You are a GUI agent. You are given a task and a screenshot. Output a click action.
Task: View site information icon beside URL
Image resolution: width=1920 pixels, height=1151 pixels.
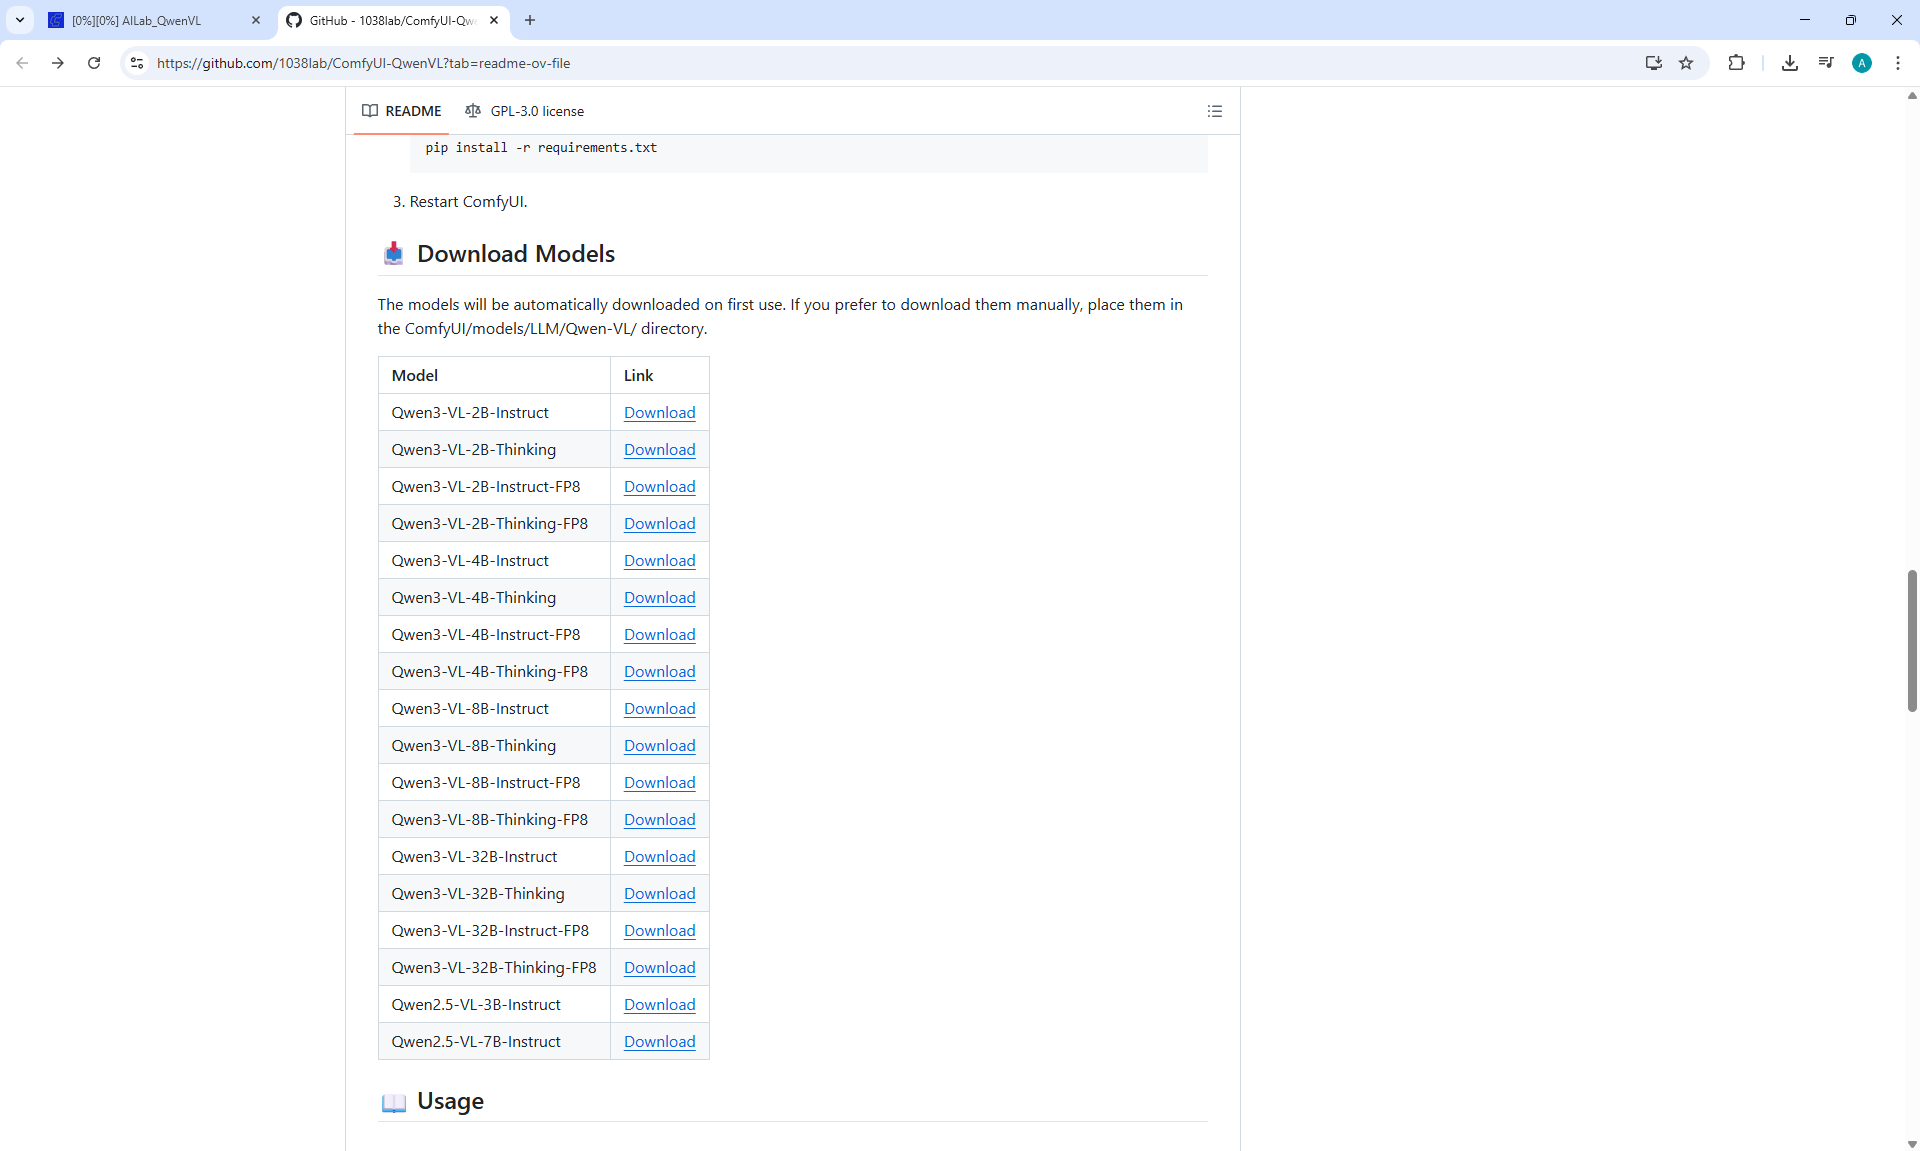(x=137, y=63)
